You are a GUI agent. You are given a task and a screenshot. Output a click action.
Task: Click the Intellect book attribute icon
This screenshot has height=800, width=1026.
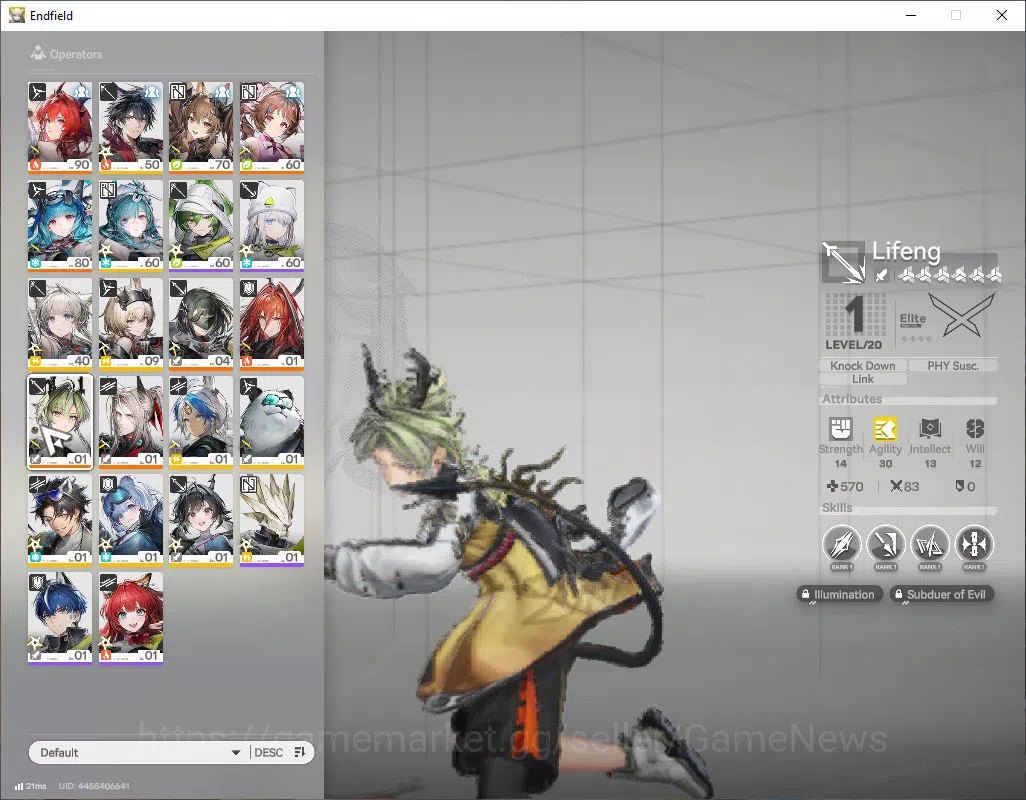coord(930,429)
